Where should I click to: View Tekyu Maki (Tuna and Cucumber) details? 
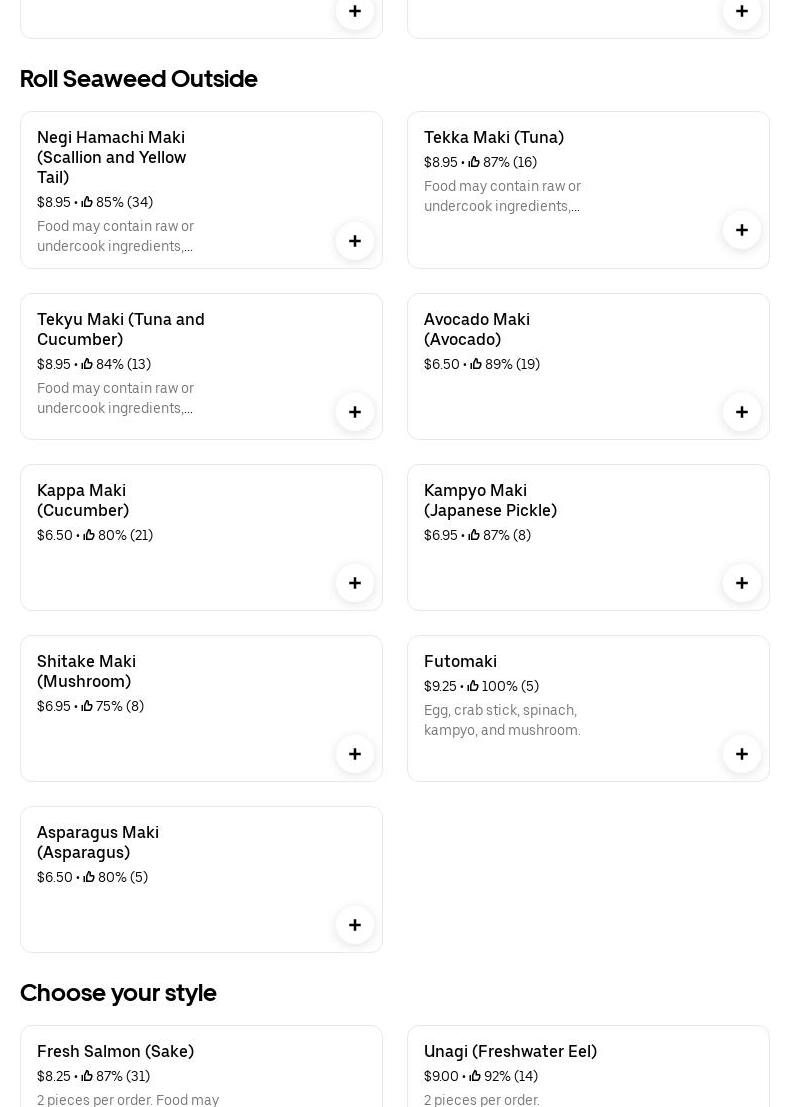point(120,329)
